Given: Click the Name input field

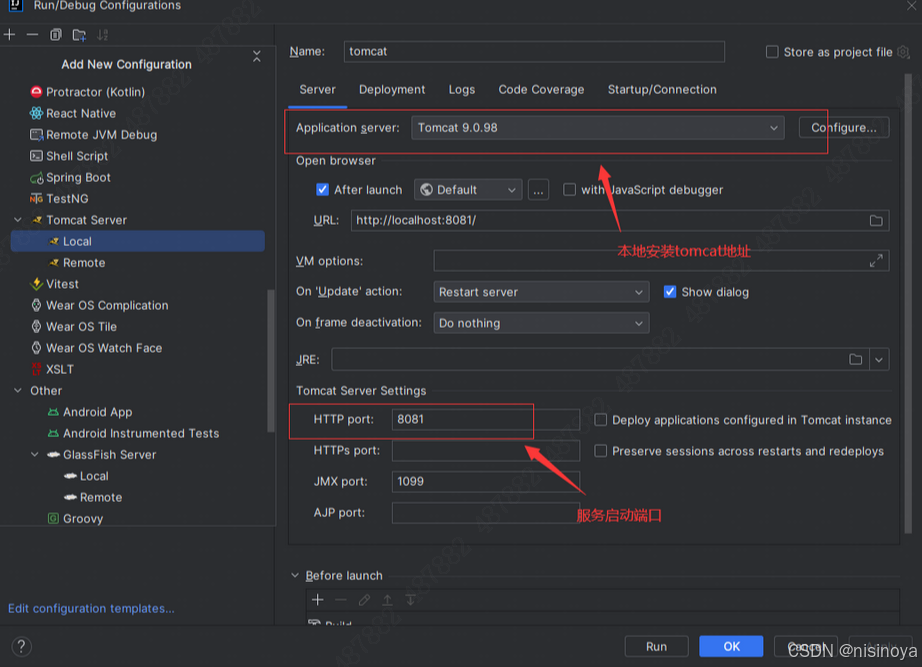Looking at the screenshot, I should [x=534, y=52].
